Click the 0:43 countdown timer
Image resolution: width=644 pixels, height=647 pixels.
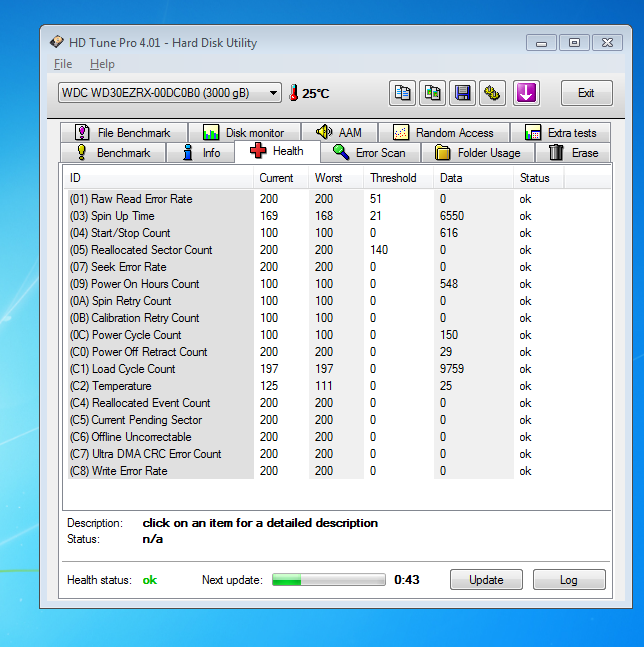406,580
